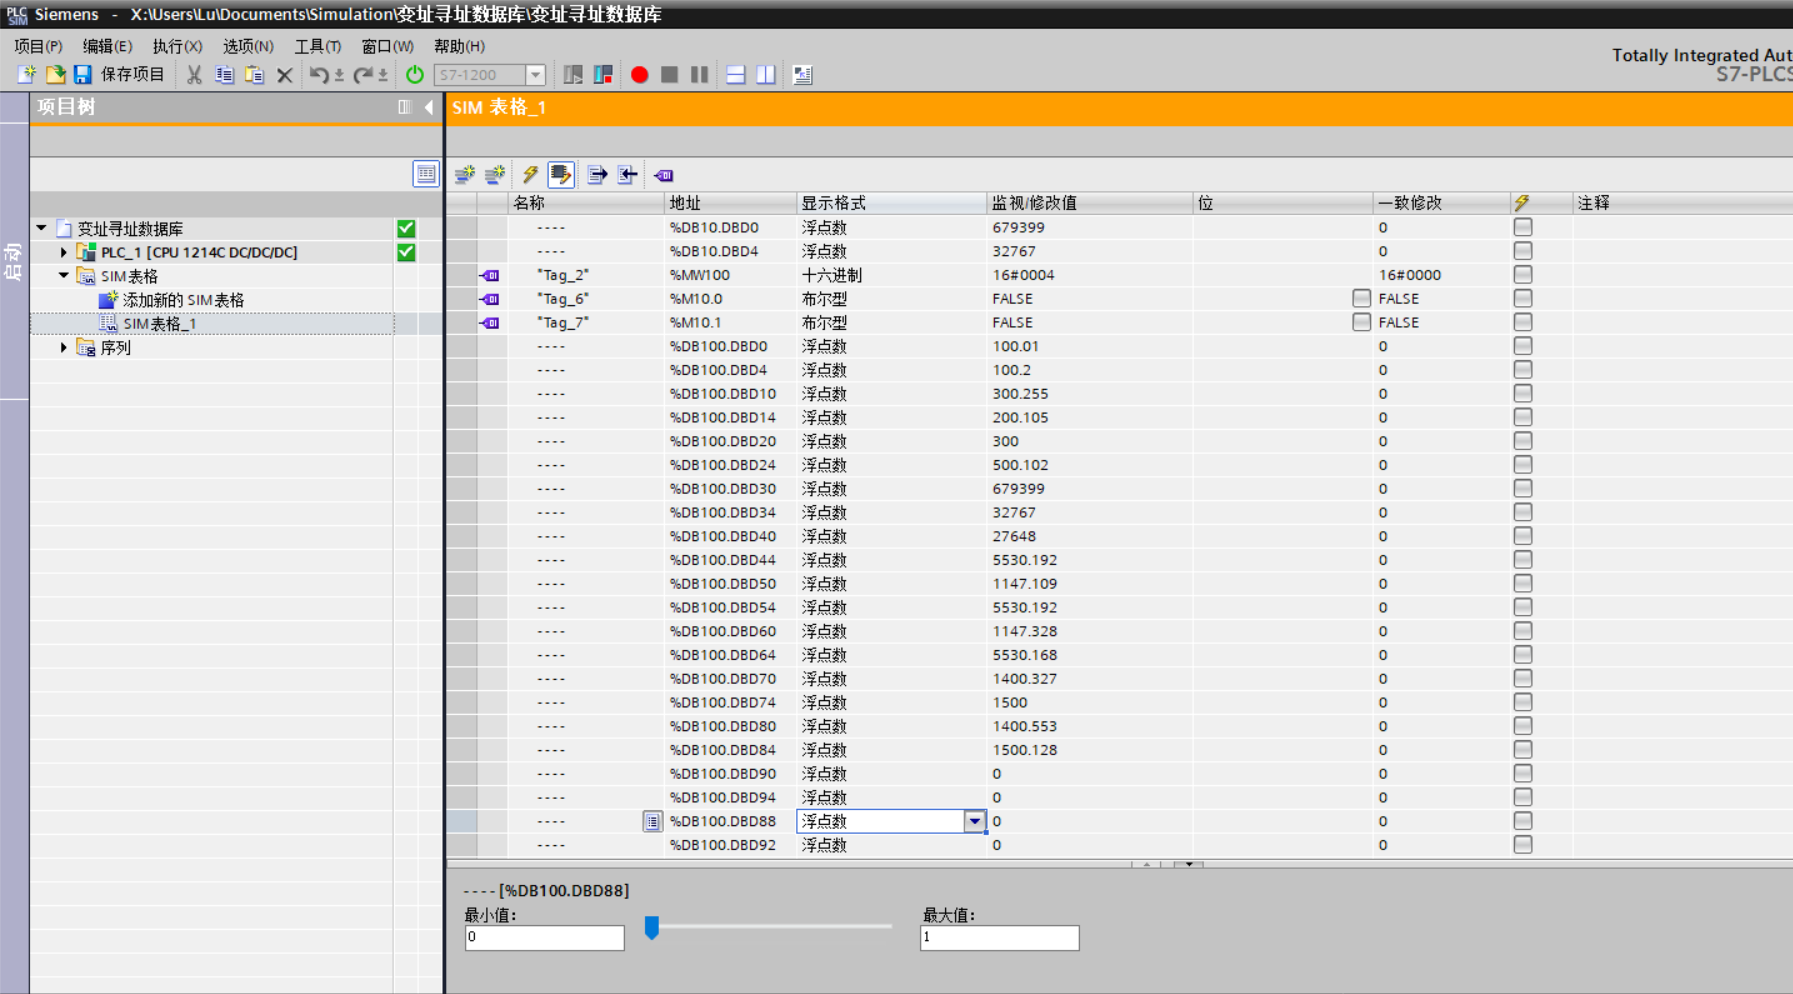Check the modify checkbox for %MW100 row
This screenshot has height=994, width=1793.
(1522, 275)
